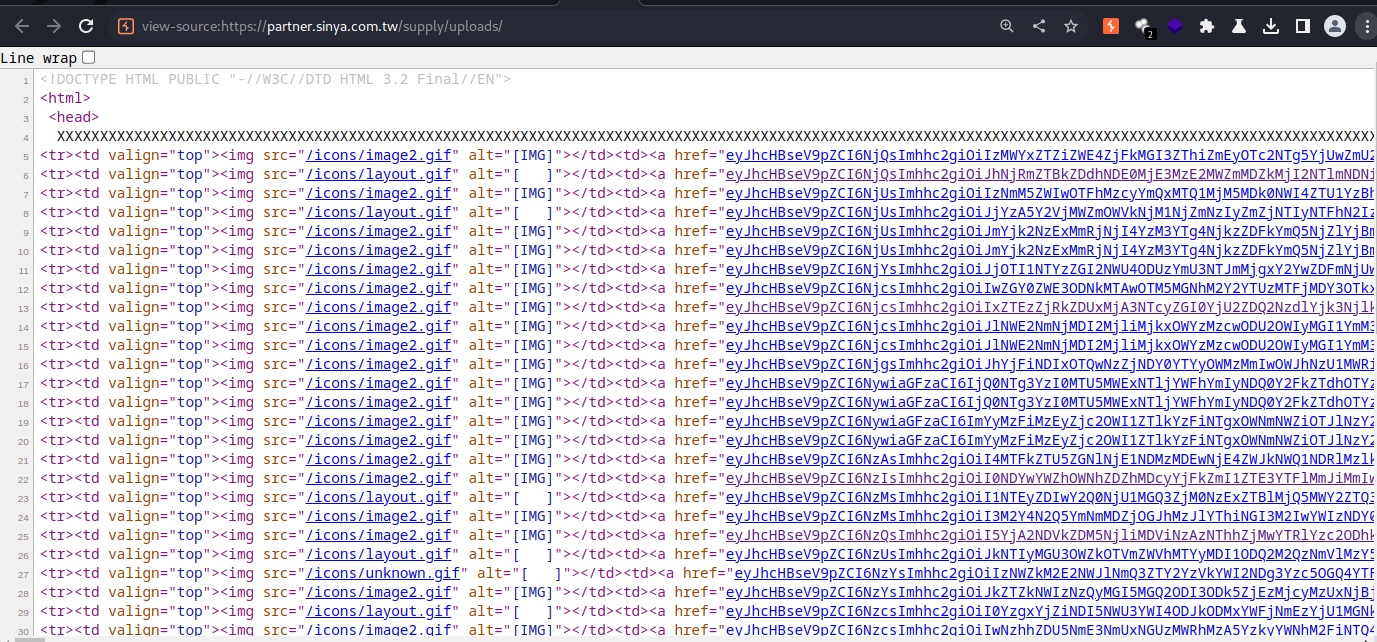The height and width of the screenshot is (642, 1377).
Task: Open /icons/layout.gif link on line 6
Action: pos(381,174)
